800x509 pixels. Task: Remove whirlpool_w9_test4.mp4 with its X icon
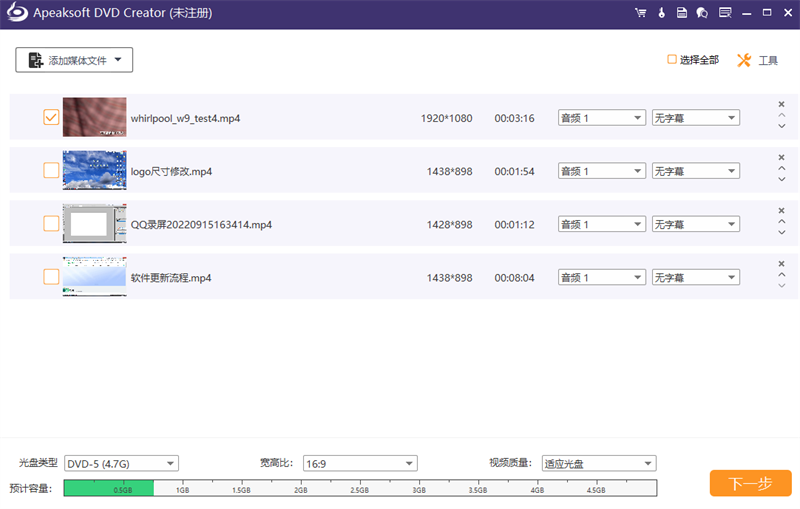click(781, 104)
